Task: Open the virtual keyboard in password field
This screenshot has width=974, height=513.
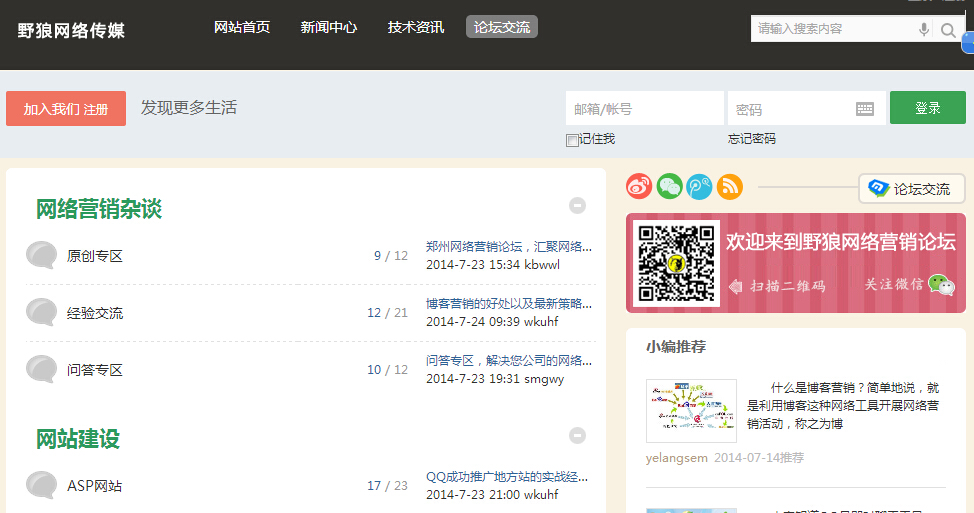Action: 865,109
